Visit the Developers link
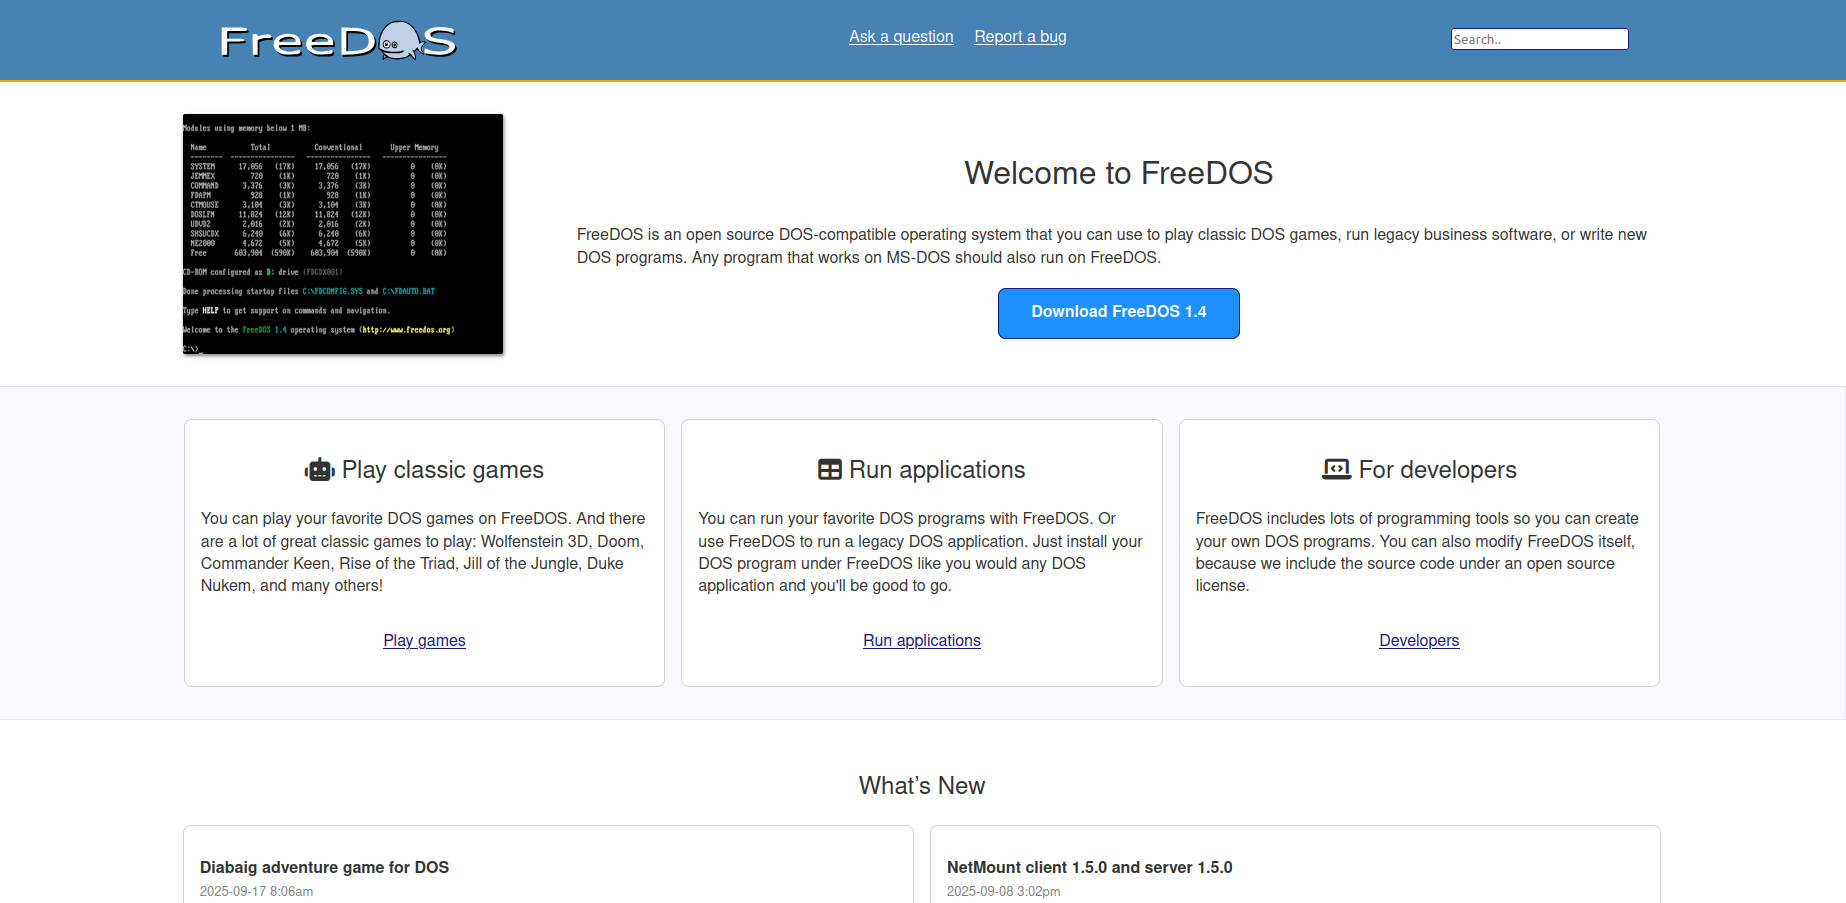 point(1419,640)
